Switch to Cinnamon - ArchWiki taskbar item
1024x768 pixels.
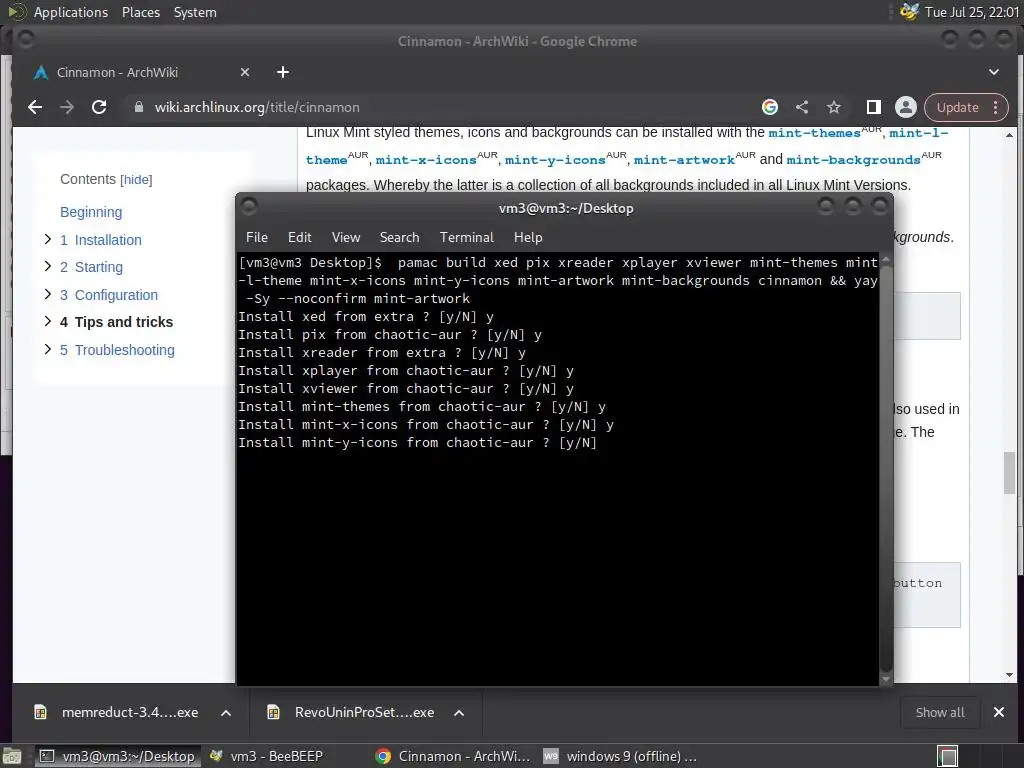pyautogui.click(x=453, y=756)
